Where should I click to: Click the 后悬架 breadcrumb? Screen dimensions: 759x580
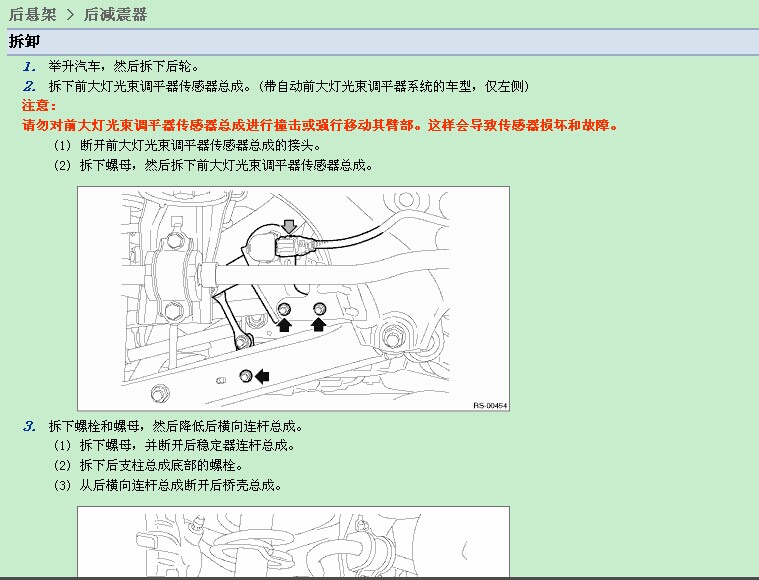point(32,15)
